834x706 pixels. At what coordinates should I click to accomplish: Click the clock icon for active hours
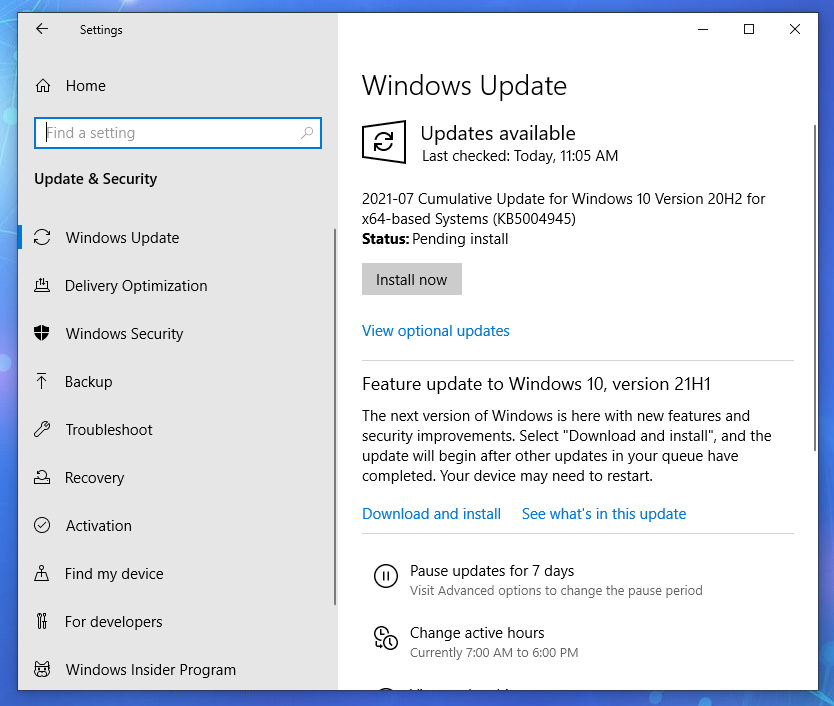tap(386, 638)
